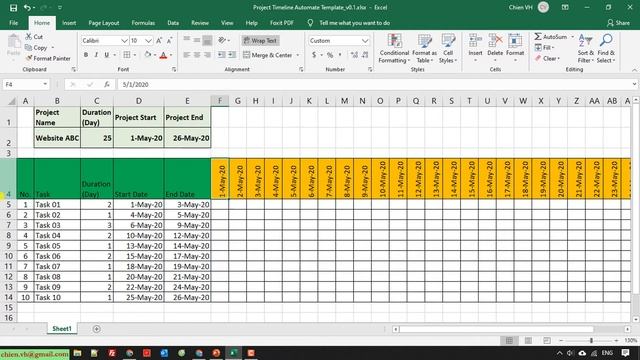This screenshot has width=640, height=360.
Task: Switch to the Formulas tab
Action: 143,23
